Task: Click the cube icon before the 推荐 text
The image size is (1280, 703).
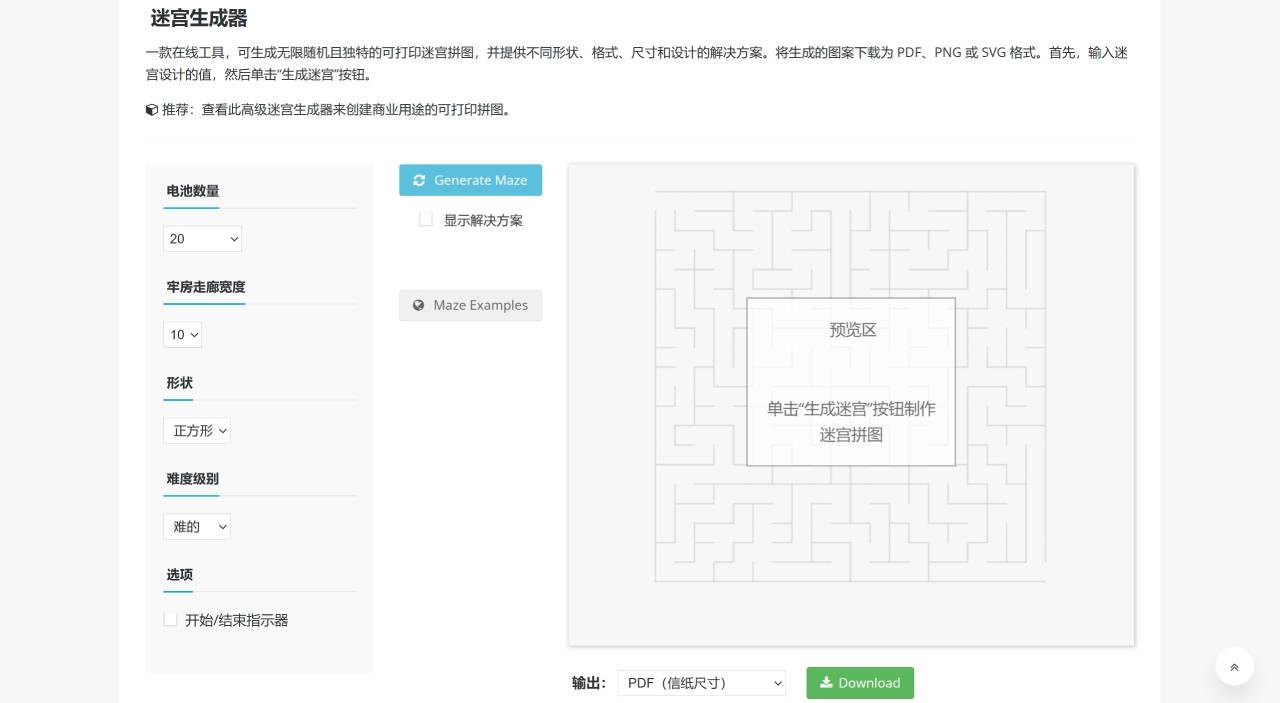Action: [152, 110]
